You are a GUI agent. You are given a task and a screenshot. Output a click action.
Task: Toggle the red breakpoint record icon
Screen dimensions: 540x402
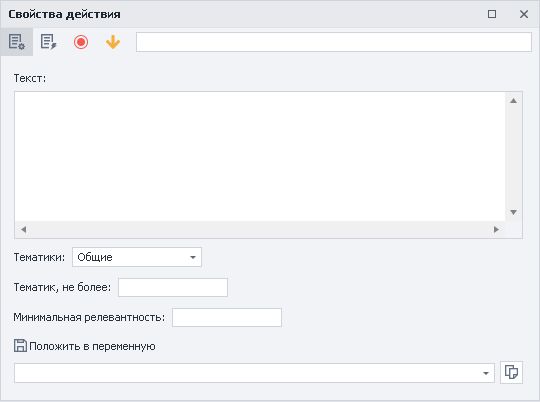[x=81, y=42]
